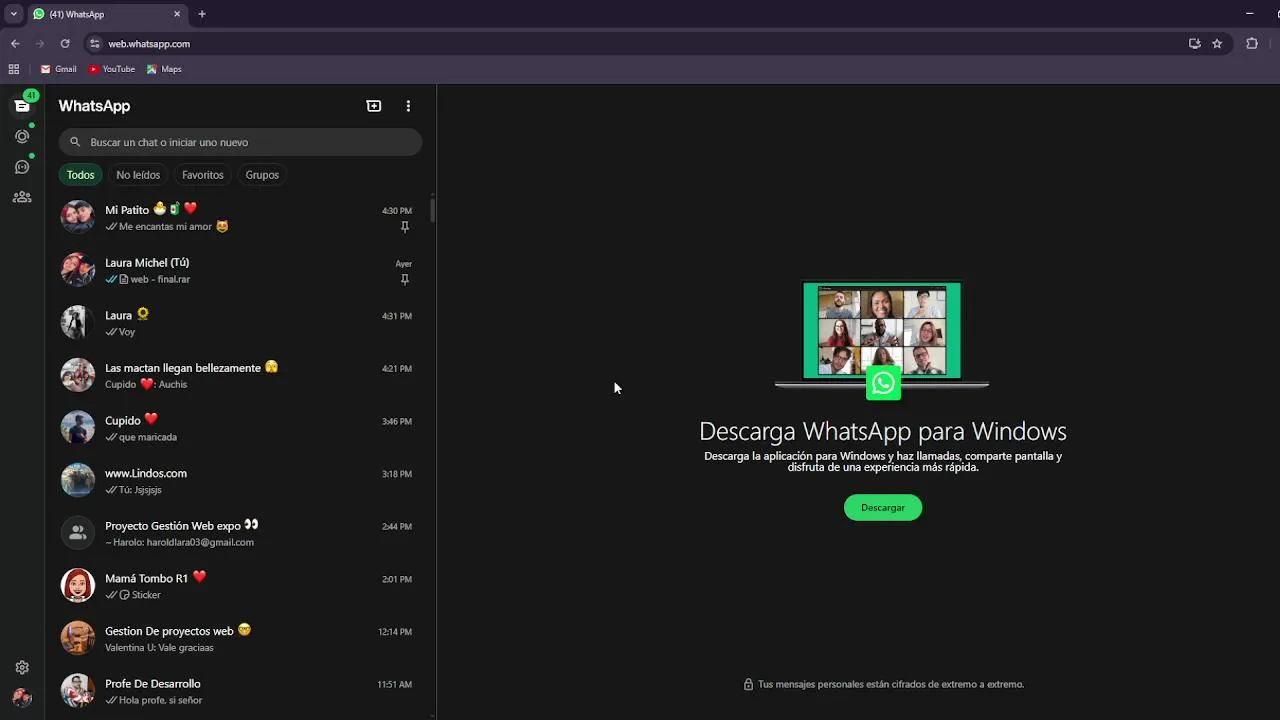Click the search magnifier icon

point(75,142)
